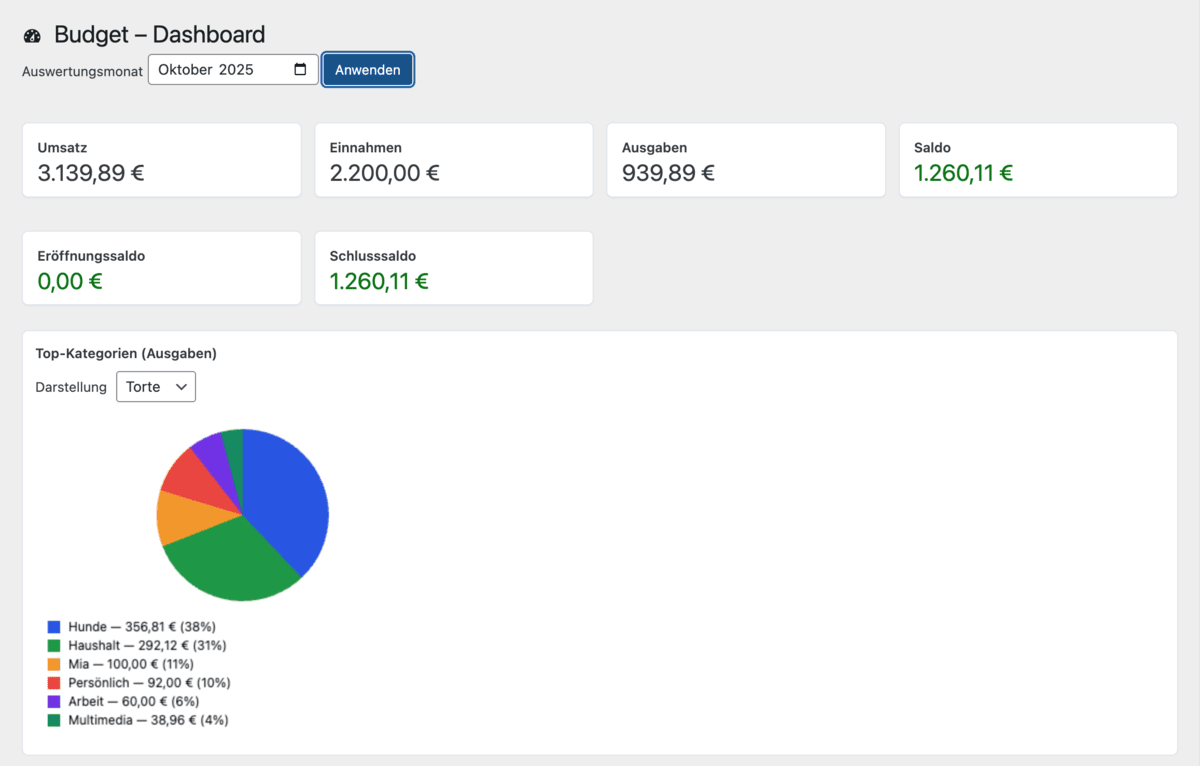Click the Umsatz summary card
The image size is (1200, 766).
click(x=161, y=160)
